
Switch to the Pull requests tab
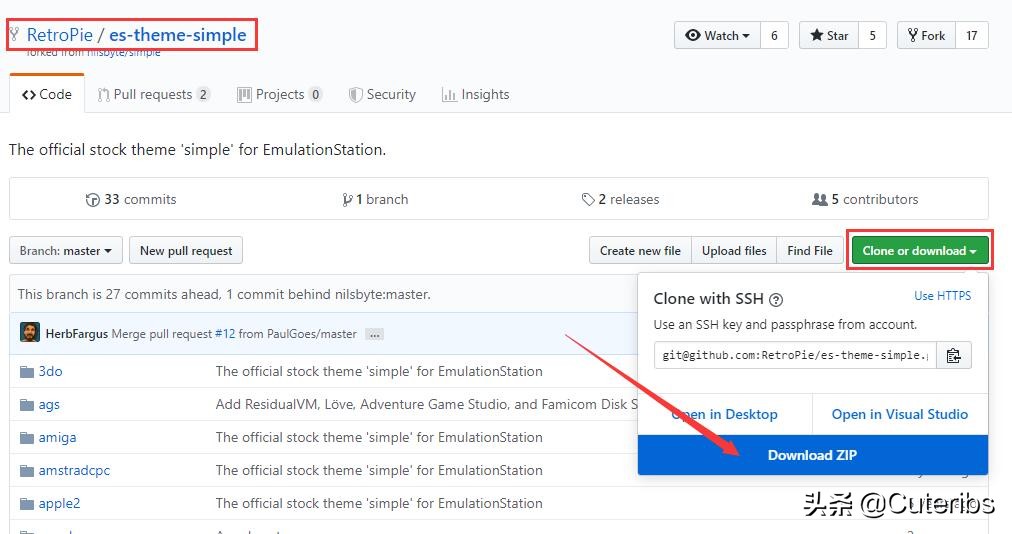(x=153, y=95)
